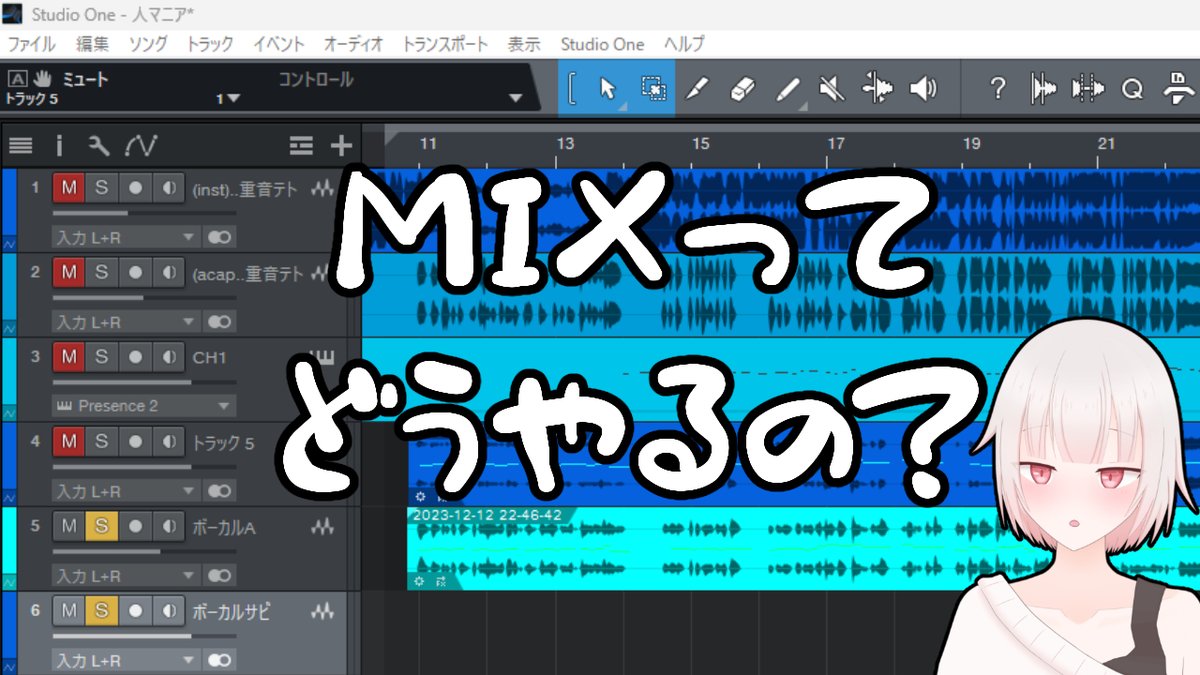Image resolution: width=1200 pixels, height=675 pixels.
Task: Toggle mute on トラック 5
Action: click(x=69, y=441)
